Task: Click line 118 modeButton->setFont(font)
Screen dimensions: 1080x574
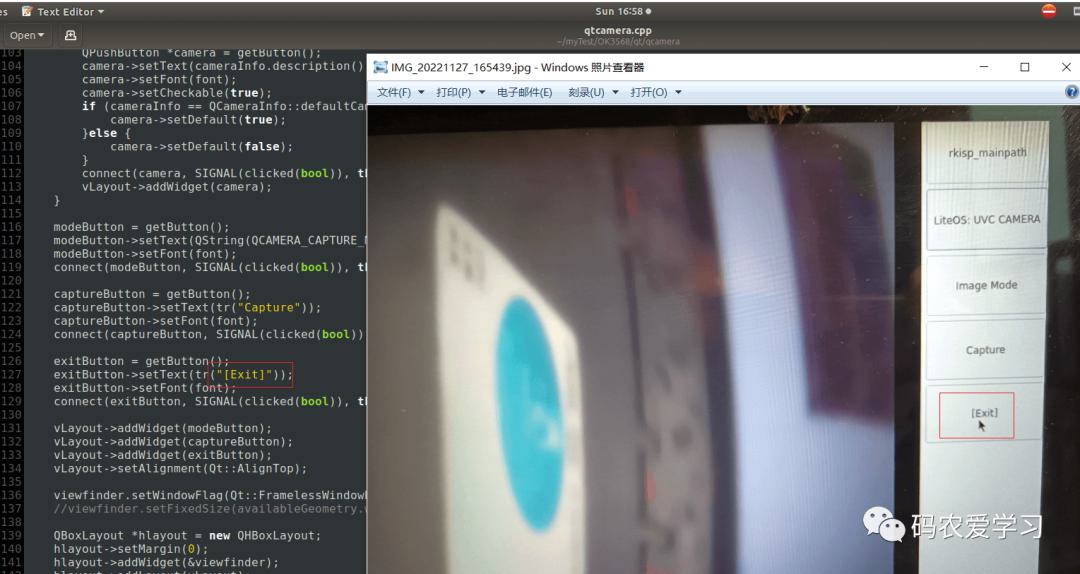Action: (145, 254)
